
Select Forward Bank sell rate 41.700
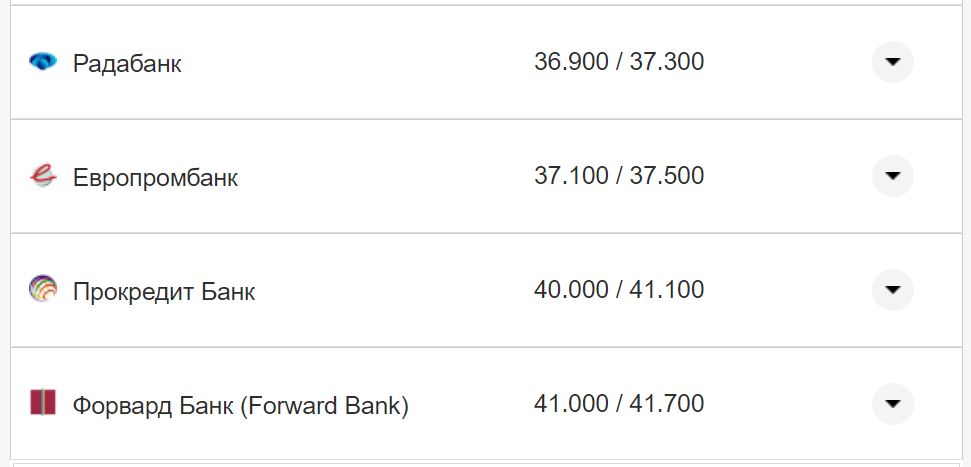click(667, 404)
